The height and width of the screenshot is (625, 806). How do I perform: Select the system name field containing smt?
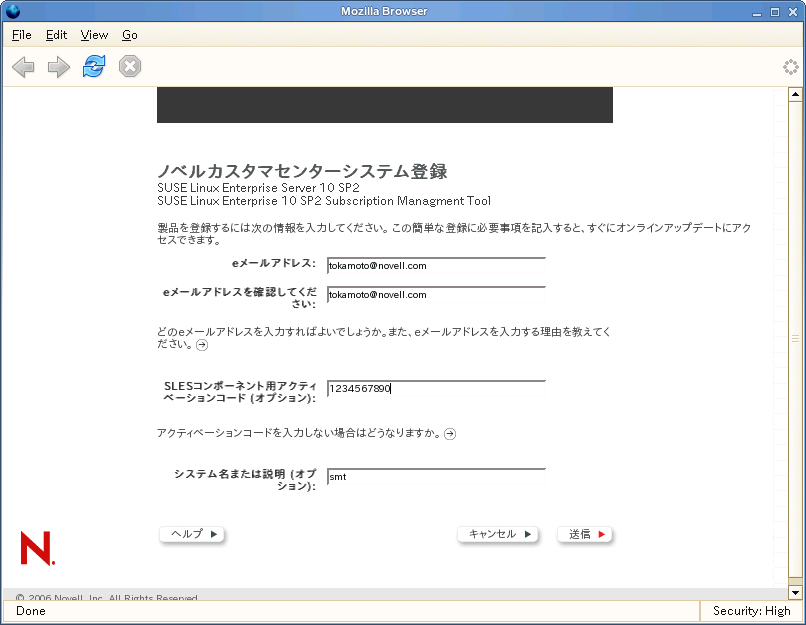pyautogui.click(x=436, y=477)
